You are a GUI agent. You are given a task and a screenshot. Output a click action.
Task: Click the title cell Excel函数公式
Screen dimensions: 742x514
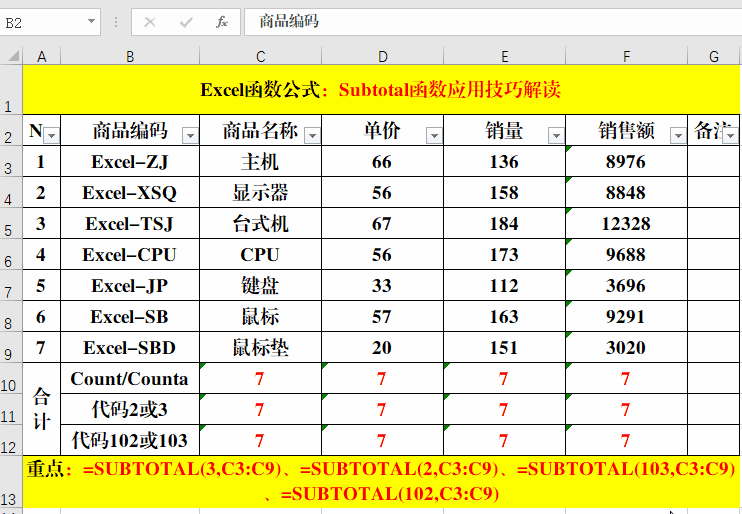381,90
